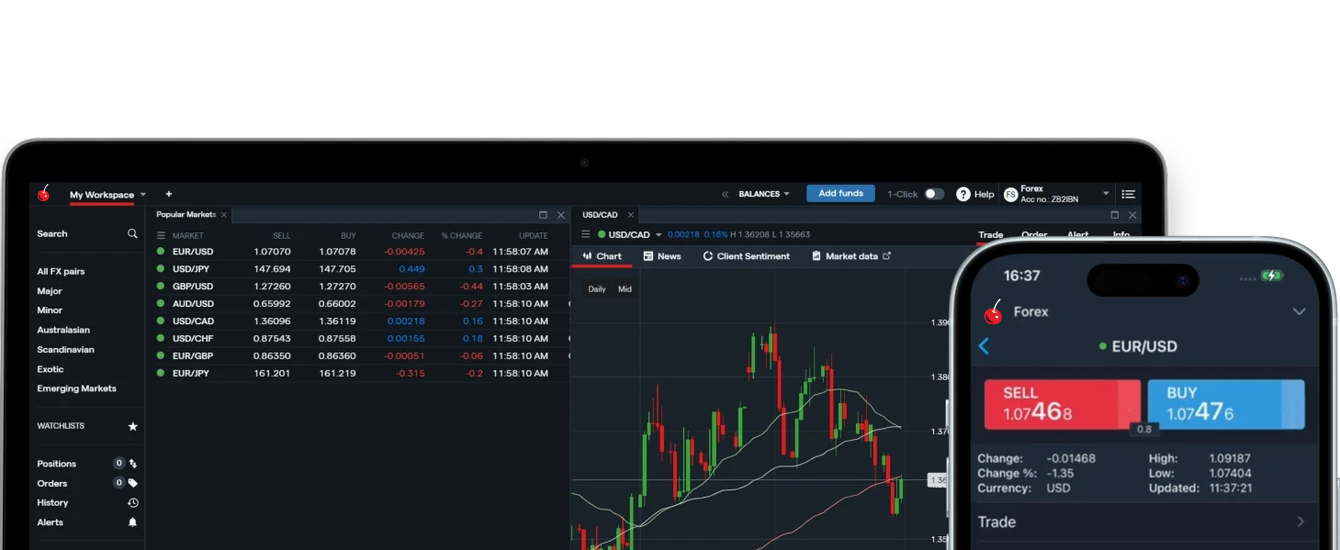This screenshot has width=1340, height=550.
Task: Close the Popular Markets tab
Action: point(223,215)
